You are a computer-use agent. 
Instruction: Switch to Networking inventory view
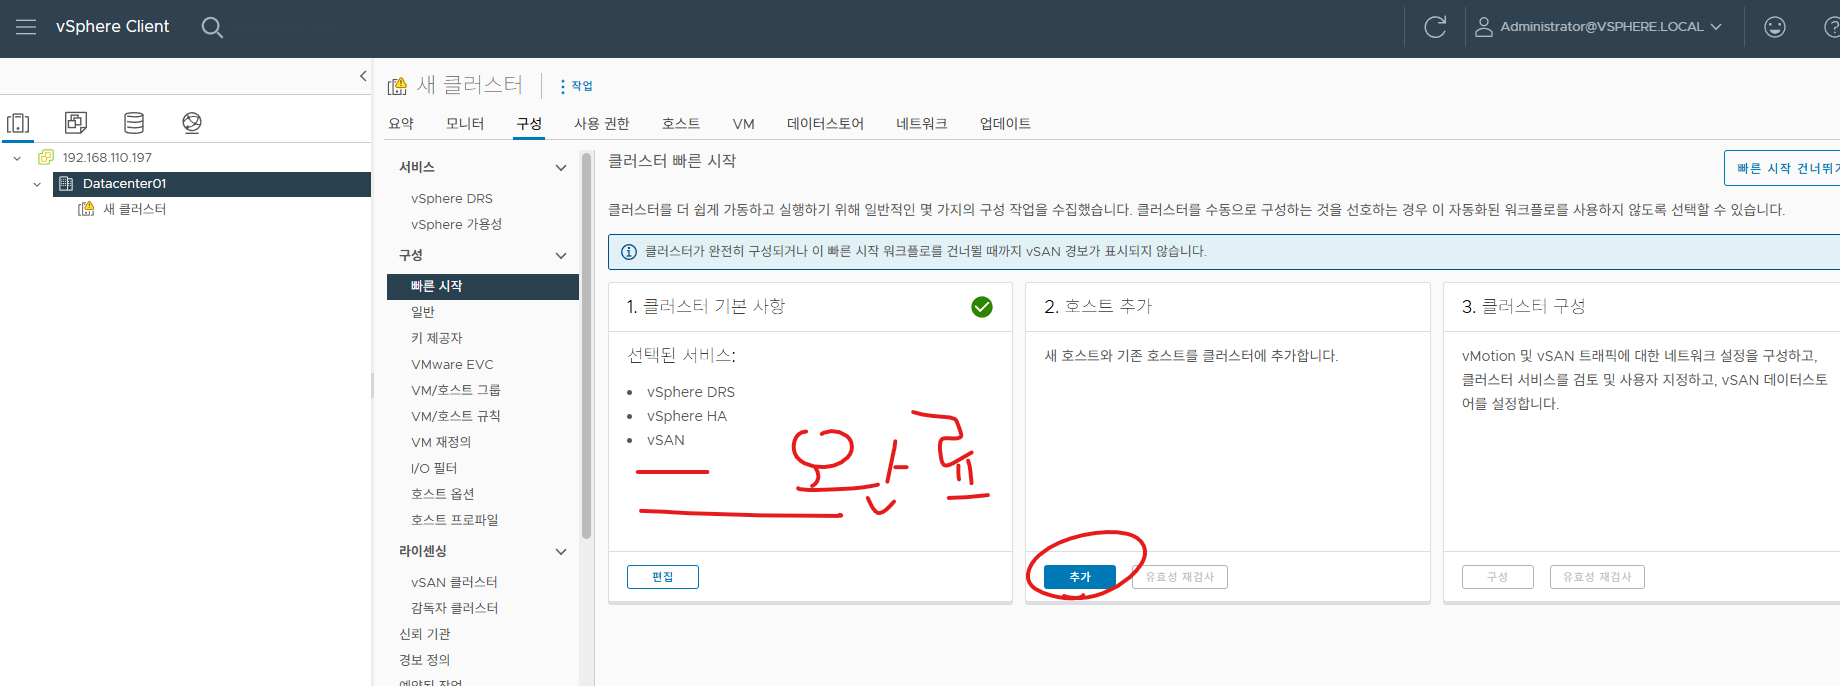point(192,123)
